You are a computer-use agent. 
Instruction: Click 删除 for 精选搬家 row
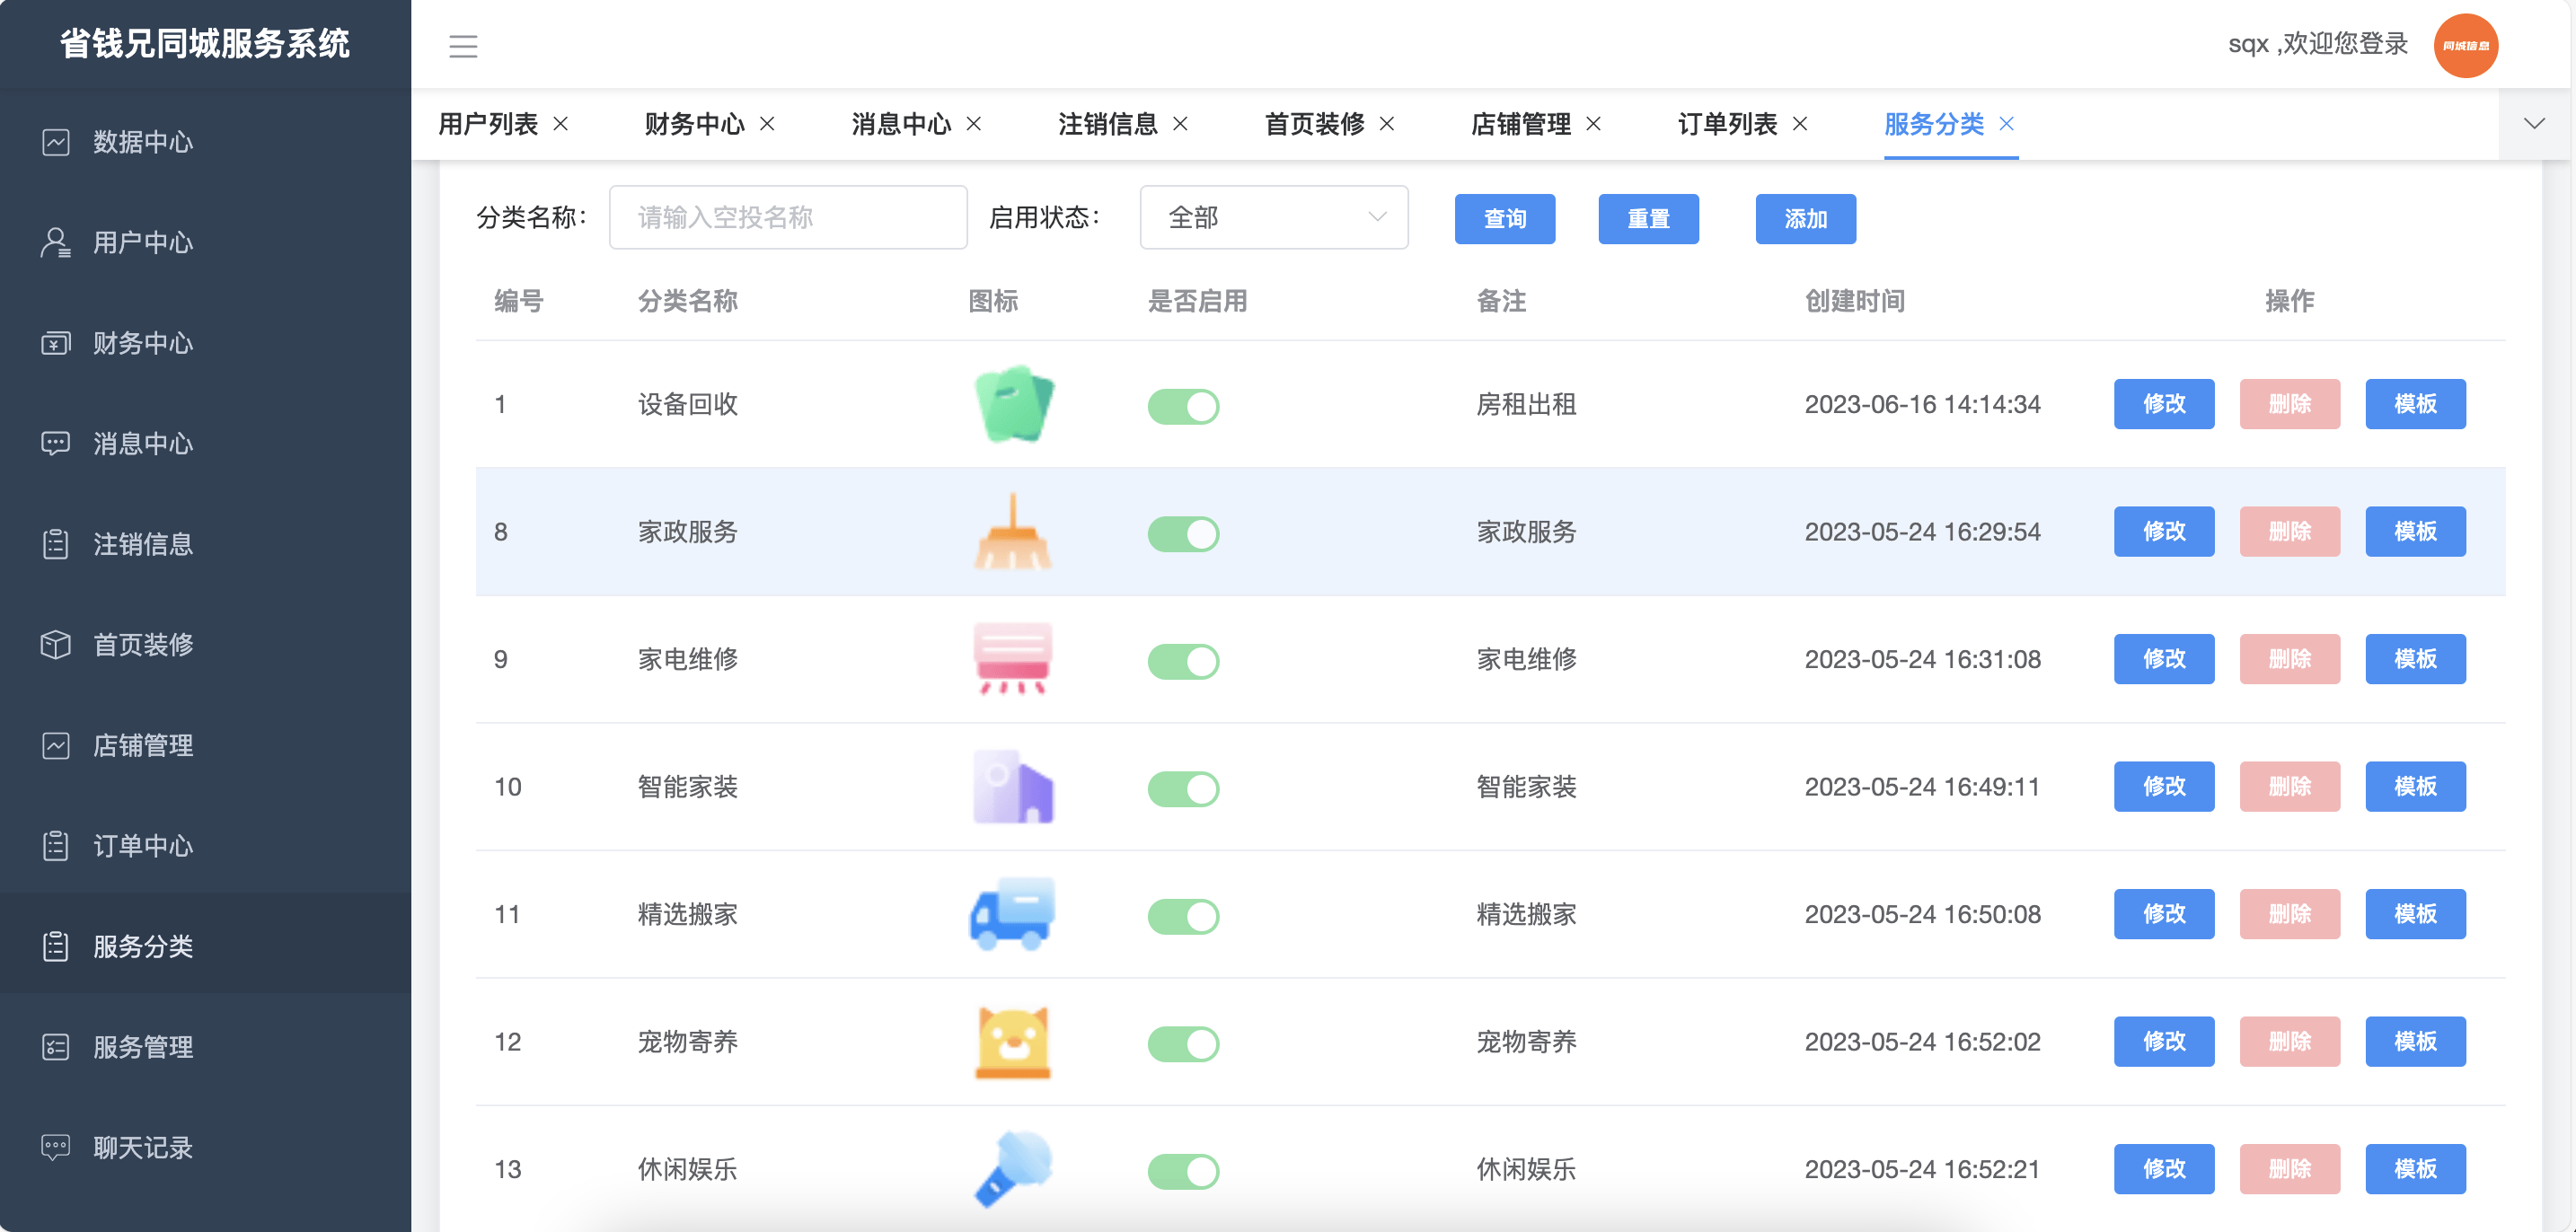click(2290, 914)
